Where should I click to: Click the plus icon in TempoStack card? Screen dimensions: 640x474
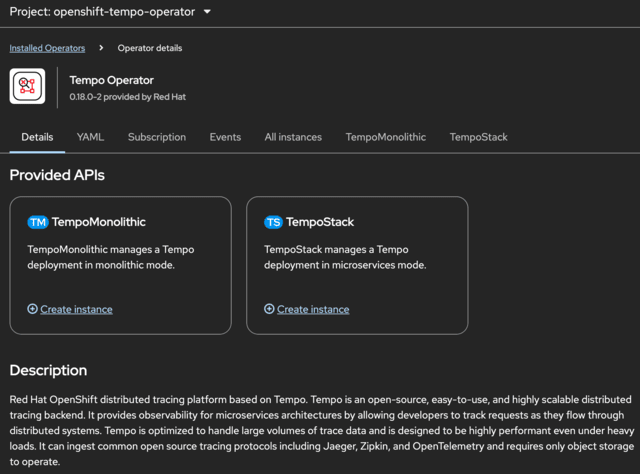pos(269,309)
